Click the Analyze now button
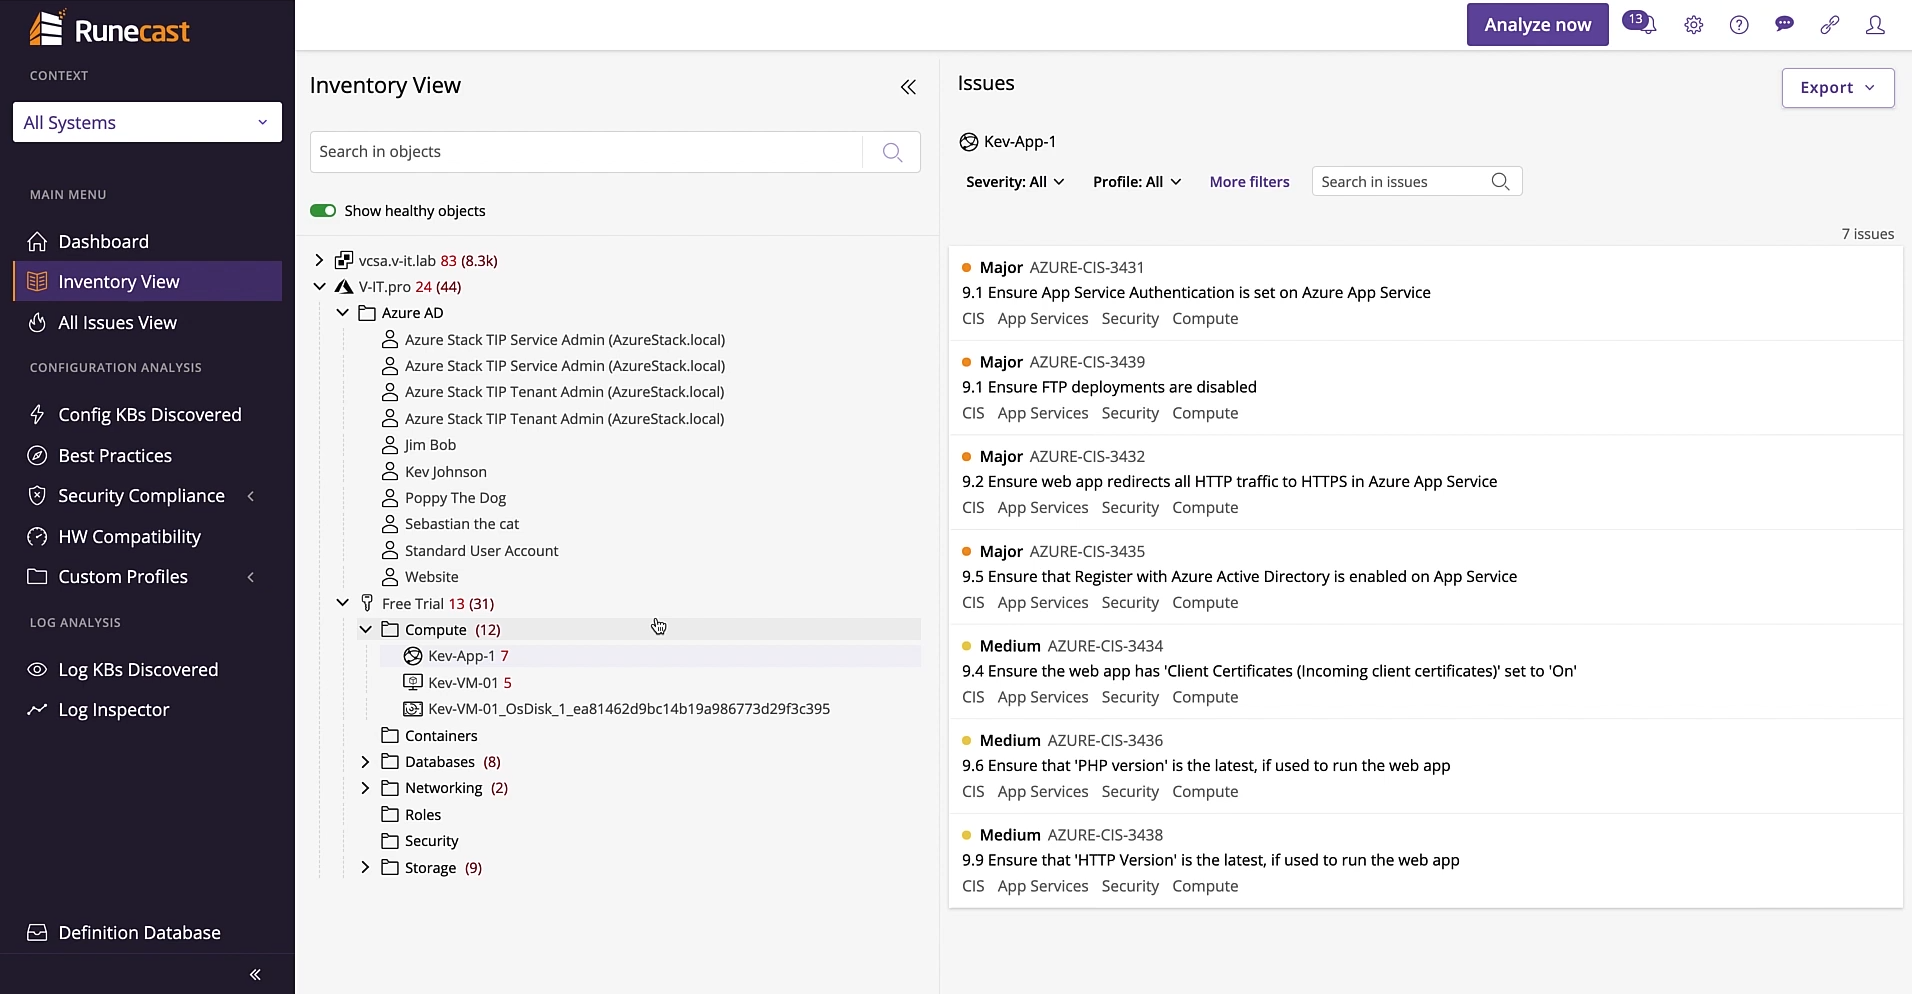 tap(1537, 25)
